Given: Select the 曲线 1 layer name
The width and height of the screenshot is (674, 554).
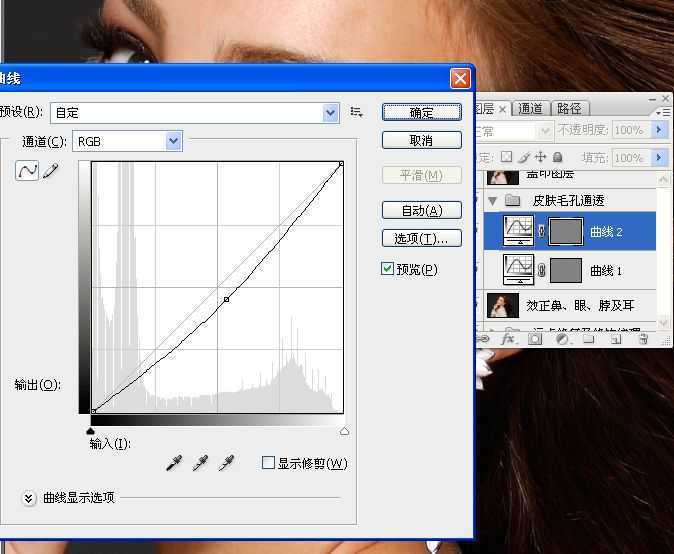Looking at the screenshot, I should (x=606, y=271).
